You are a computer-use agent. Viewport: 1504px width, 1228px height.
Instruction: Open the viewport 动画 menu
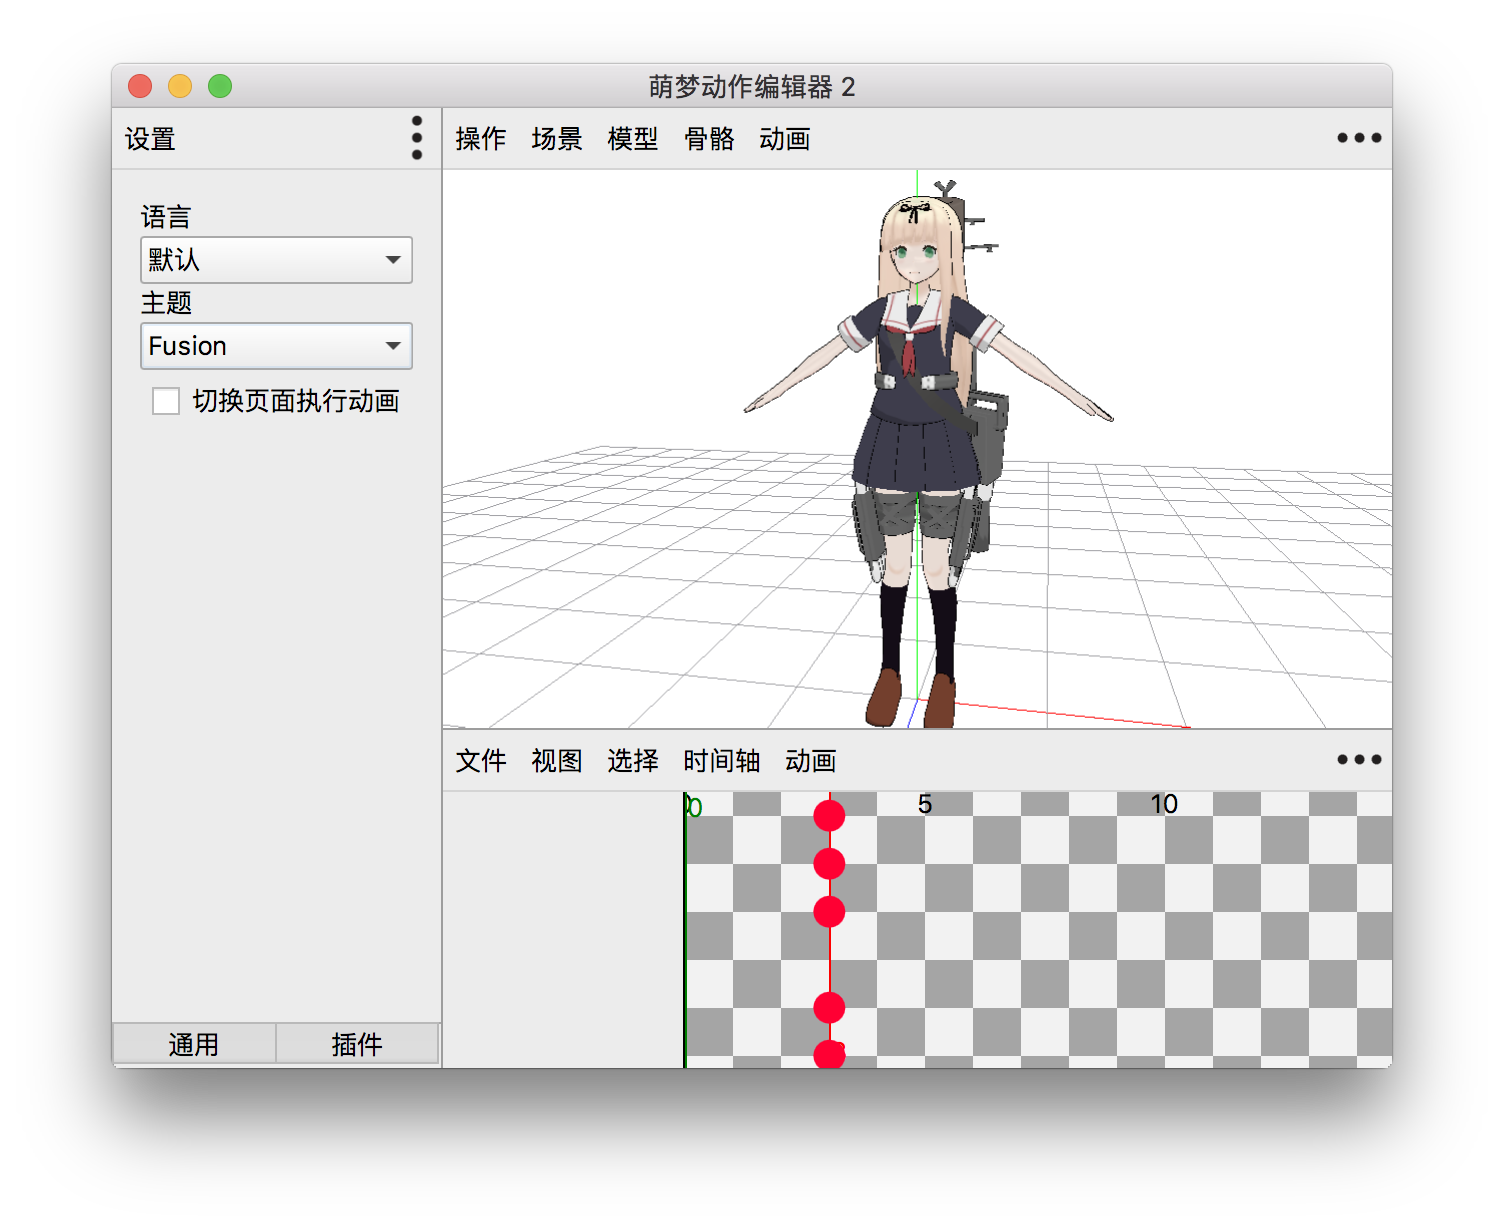[x=785, y=139]
